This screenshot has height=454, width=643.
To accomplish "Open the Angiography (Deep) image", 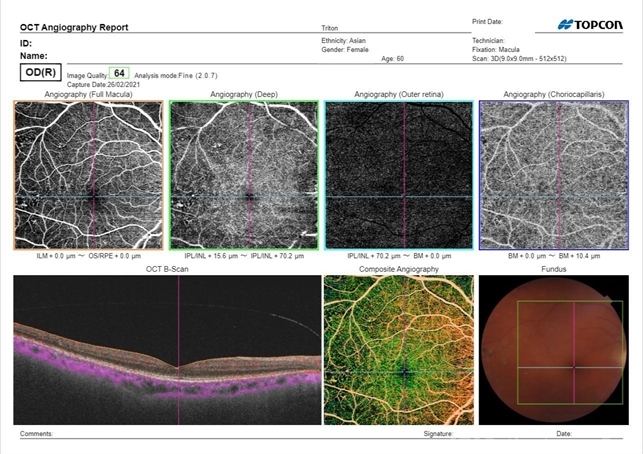I will [244, 174].
